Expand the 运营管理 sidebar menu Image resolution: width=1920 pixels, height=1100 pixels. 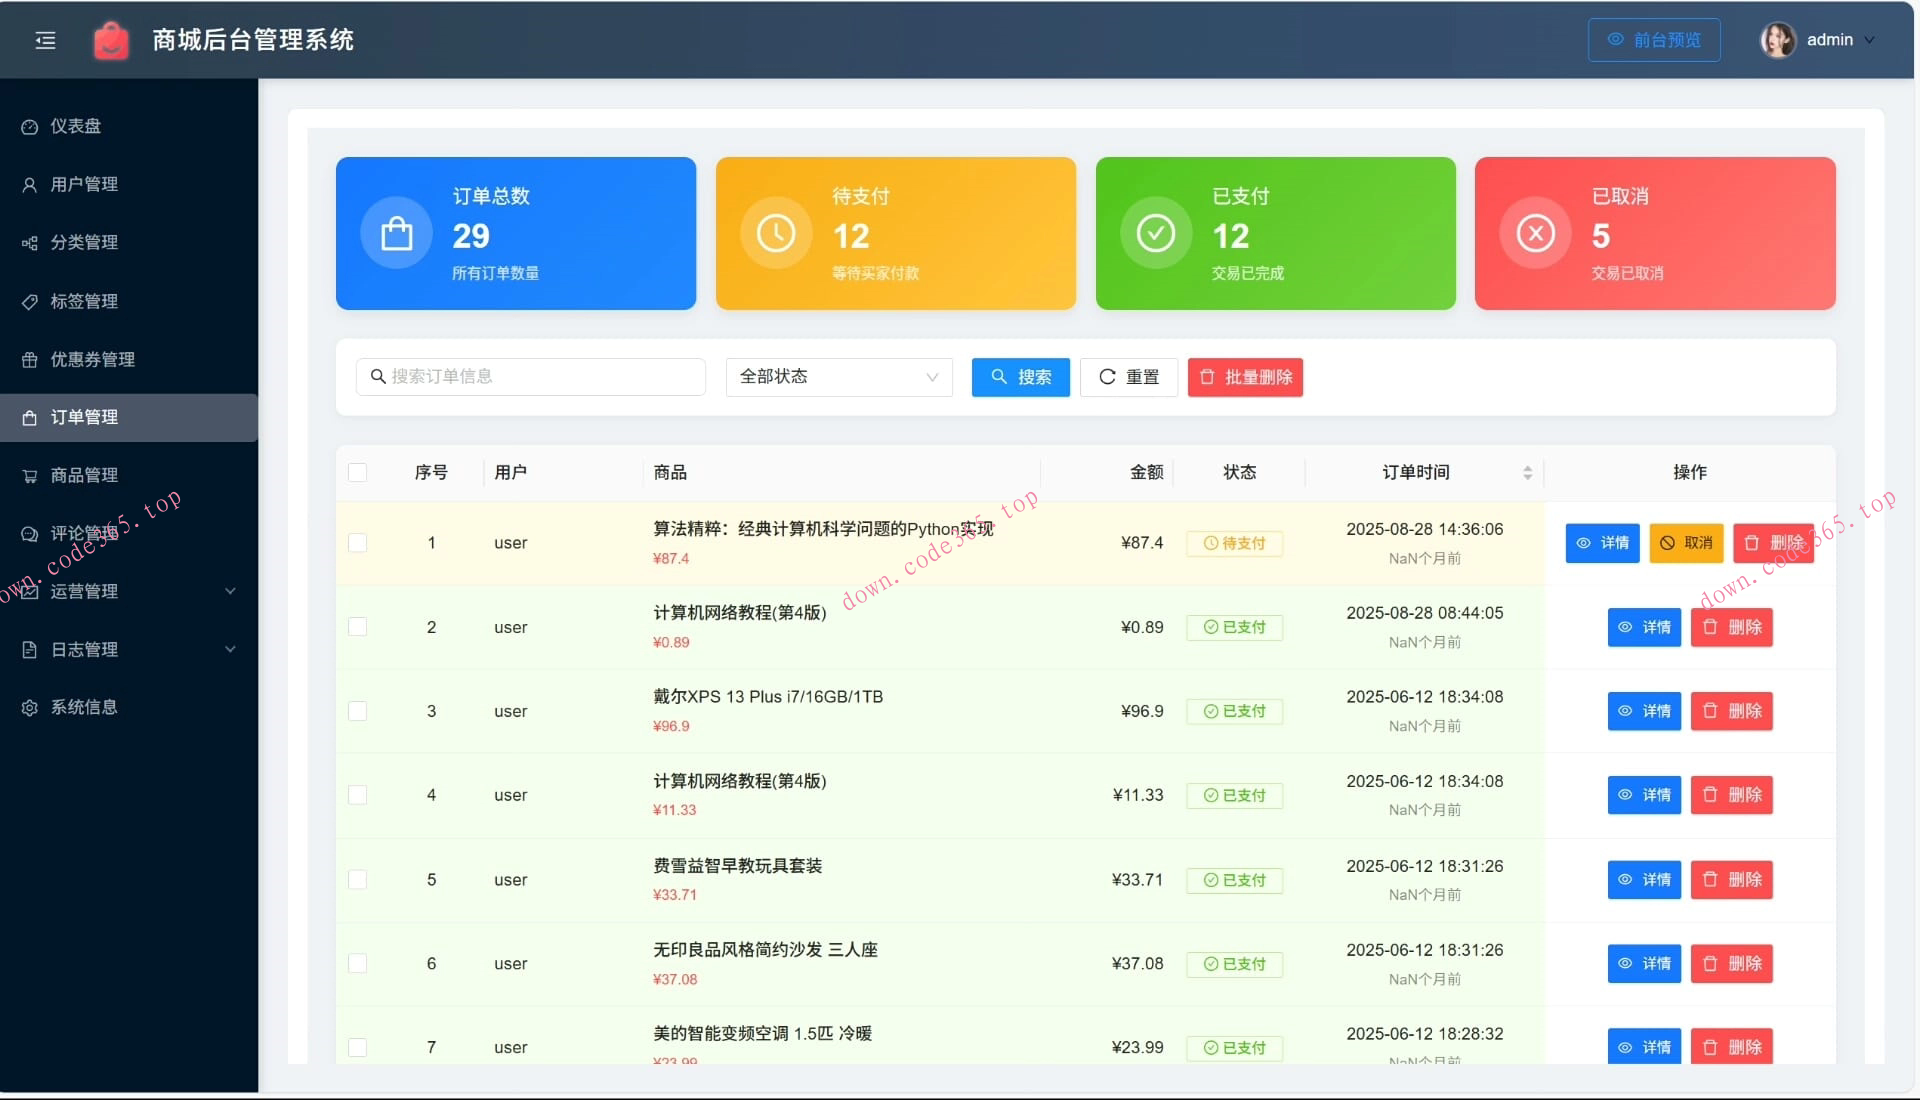84,591
